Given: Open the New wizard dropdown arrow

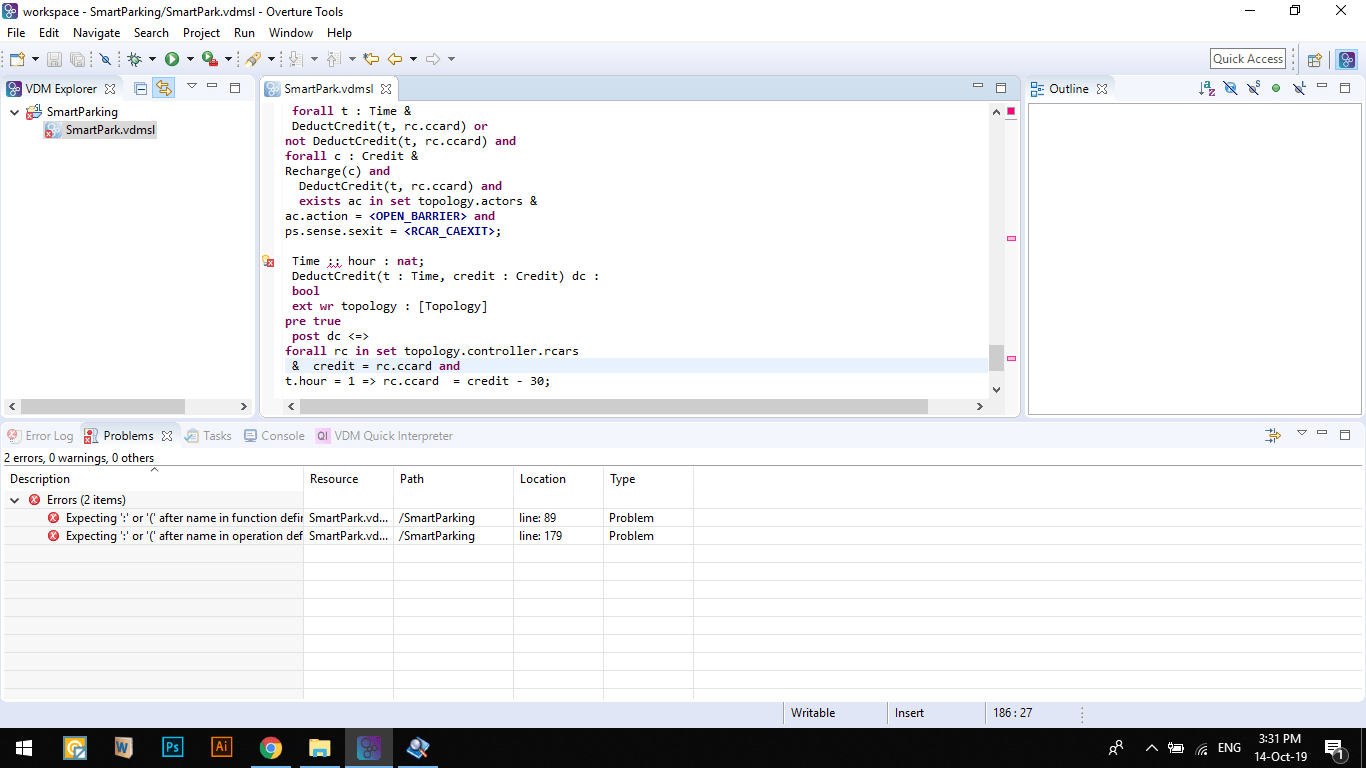Looking at the screenshot, I should point(35,59).
